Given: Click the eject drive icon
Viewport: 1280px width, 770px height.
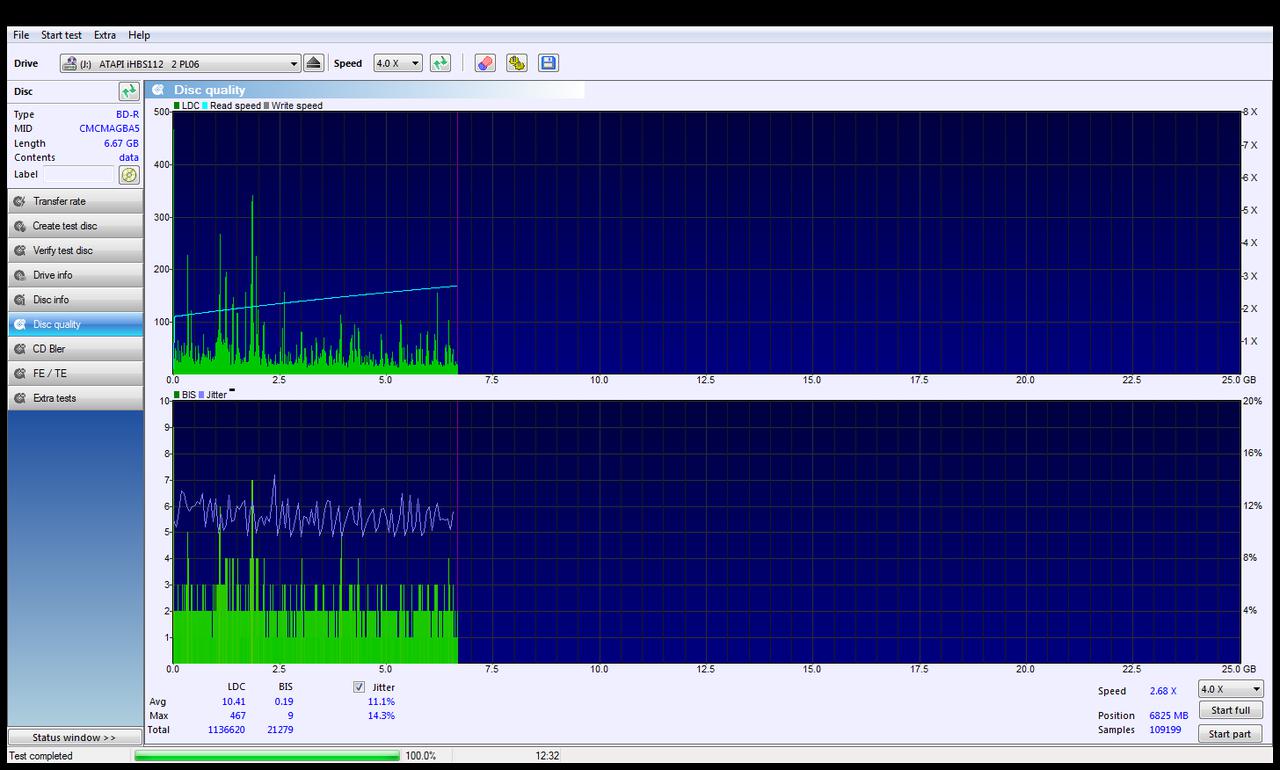Looking at the screenshot, I should click(313, 63).
